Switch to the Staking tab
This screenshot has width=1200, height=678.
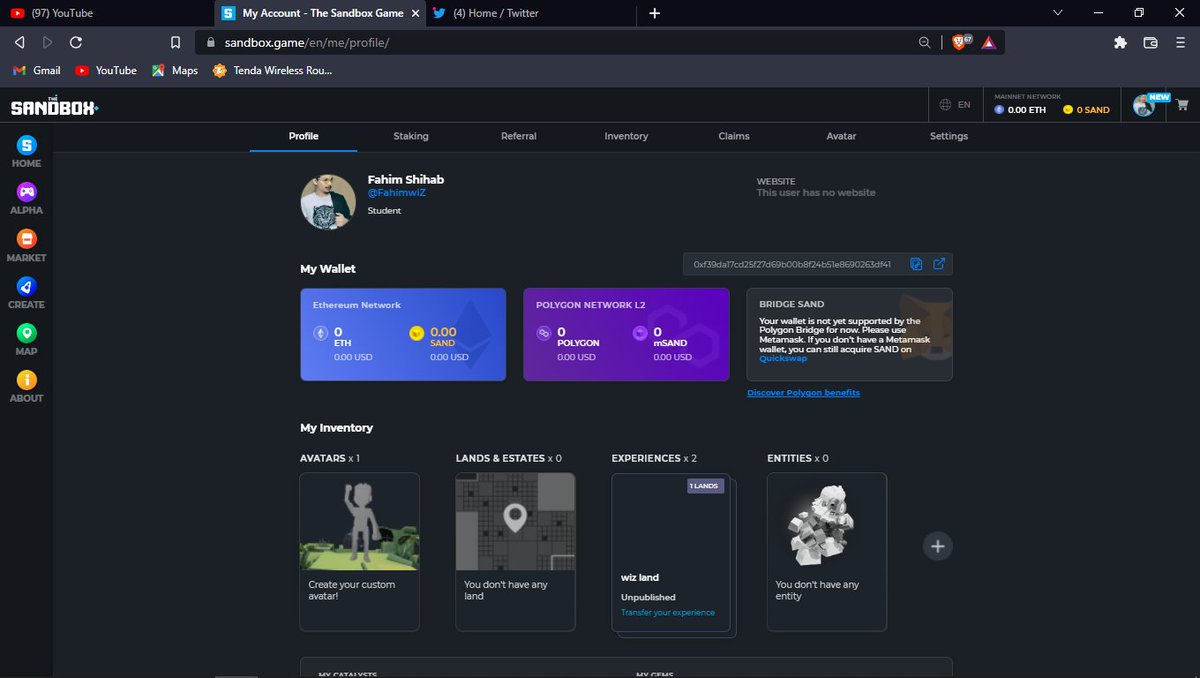pos(411,136)
